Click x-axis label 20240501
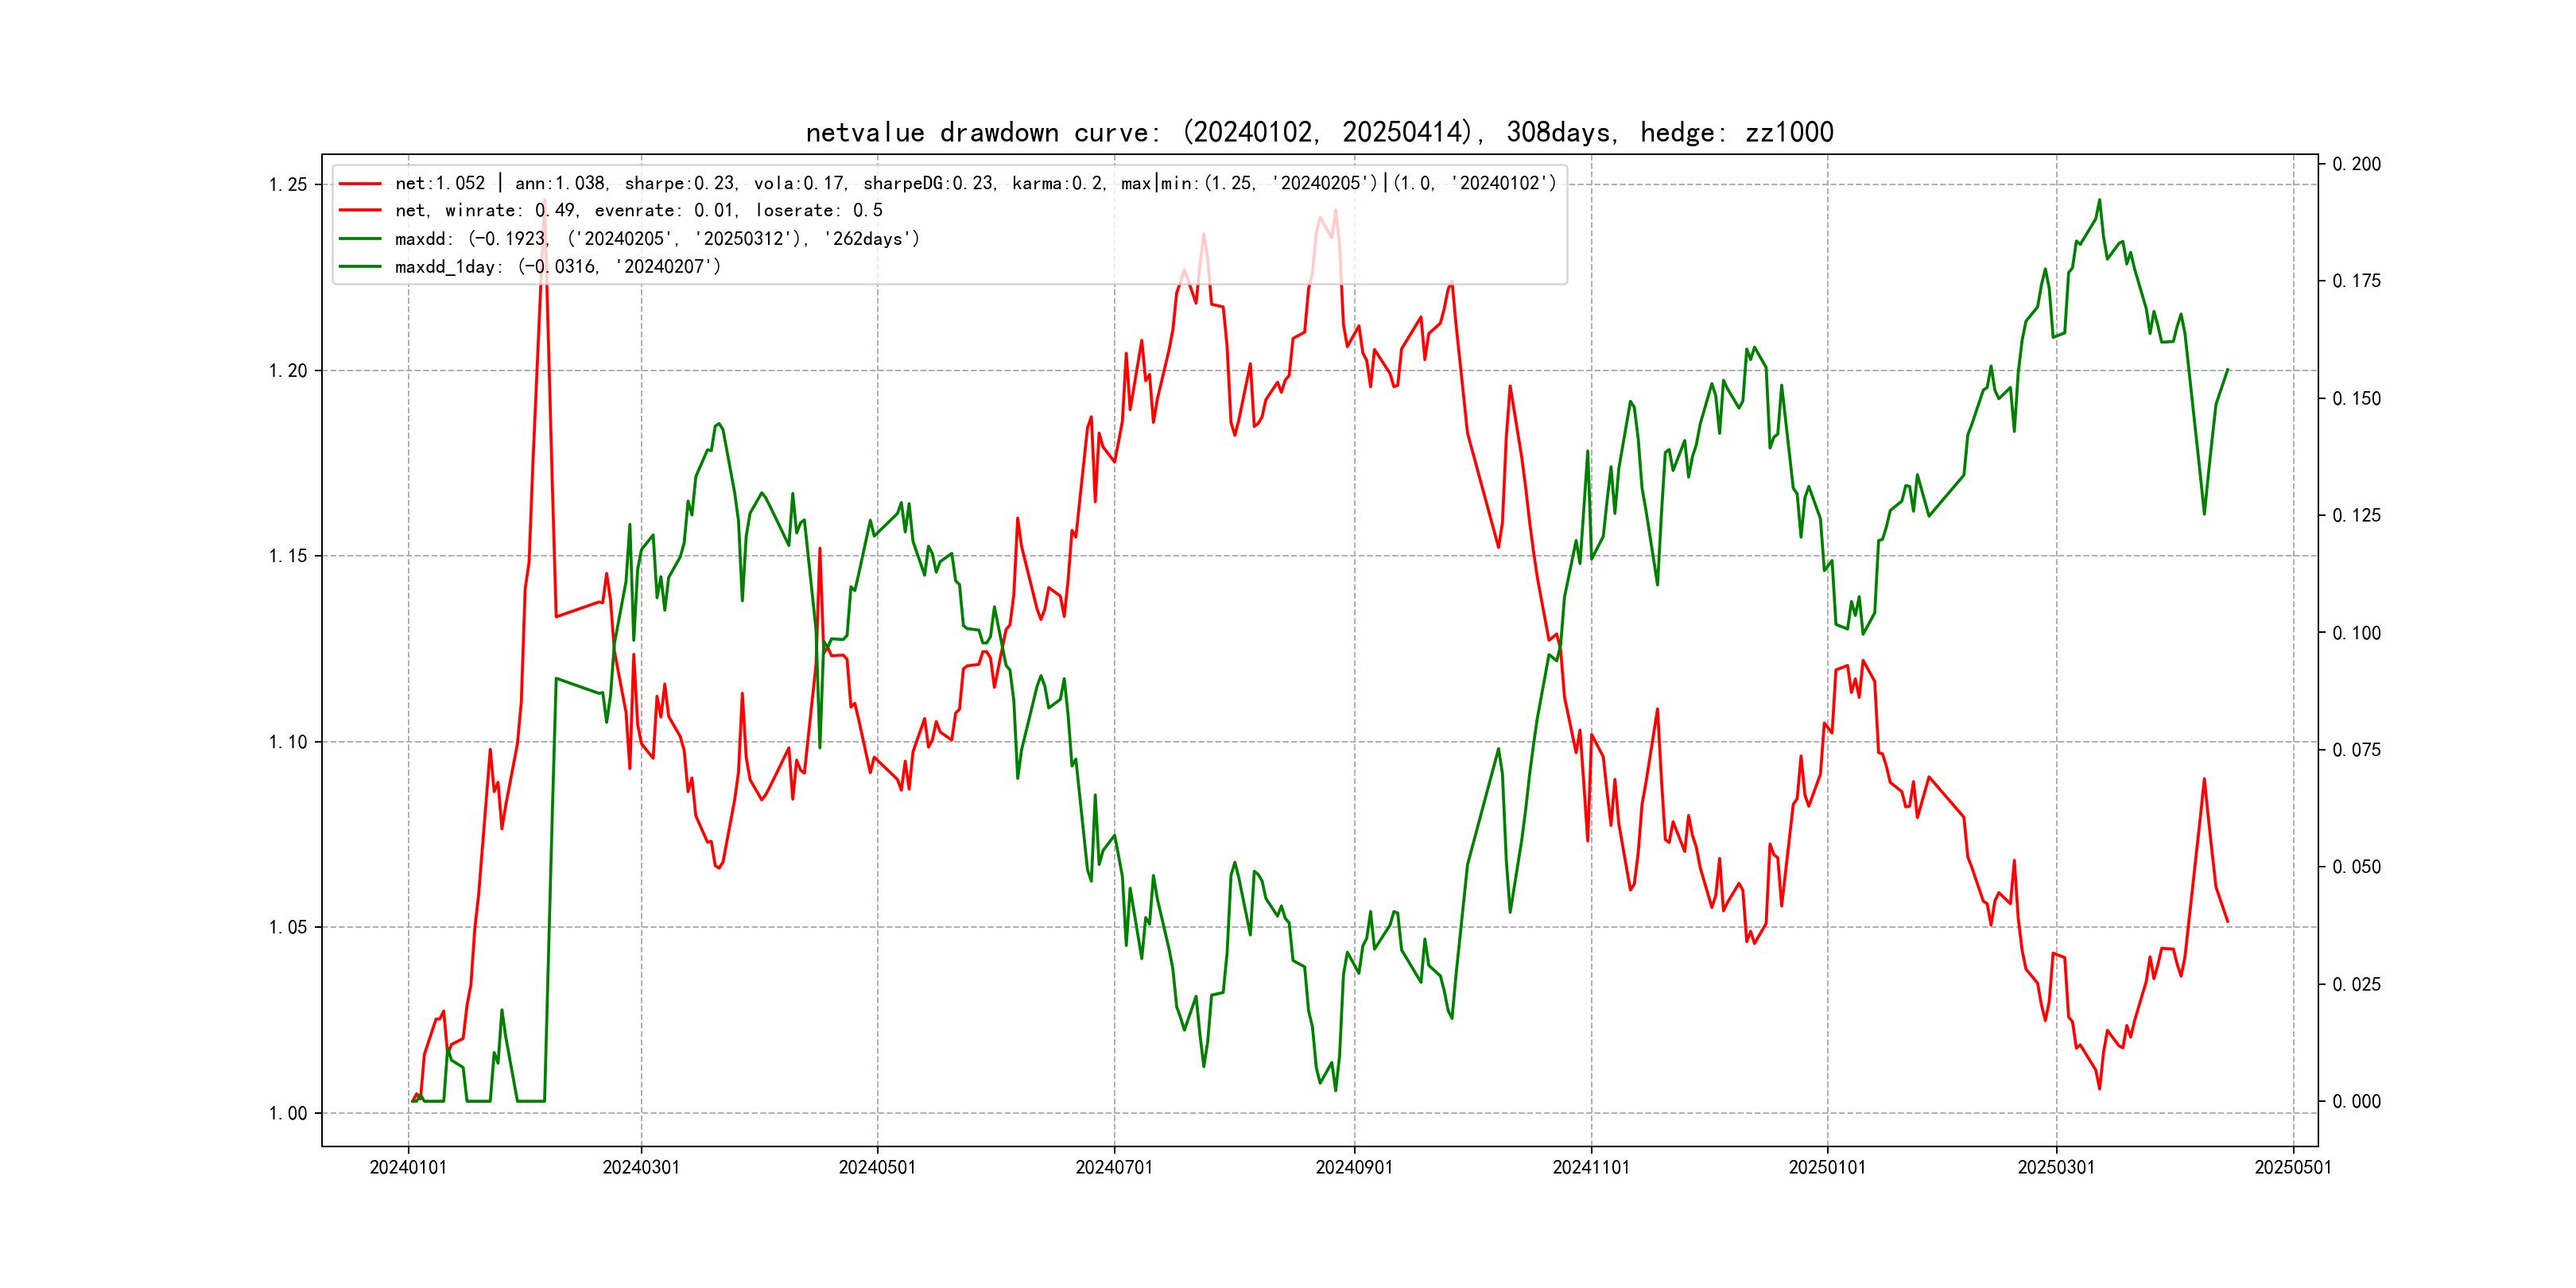Viewport: 2576px width, 1288px height. [877, 1167]
